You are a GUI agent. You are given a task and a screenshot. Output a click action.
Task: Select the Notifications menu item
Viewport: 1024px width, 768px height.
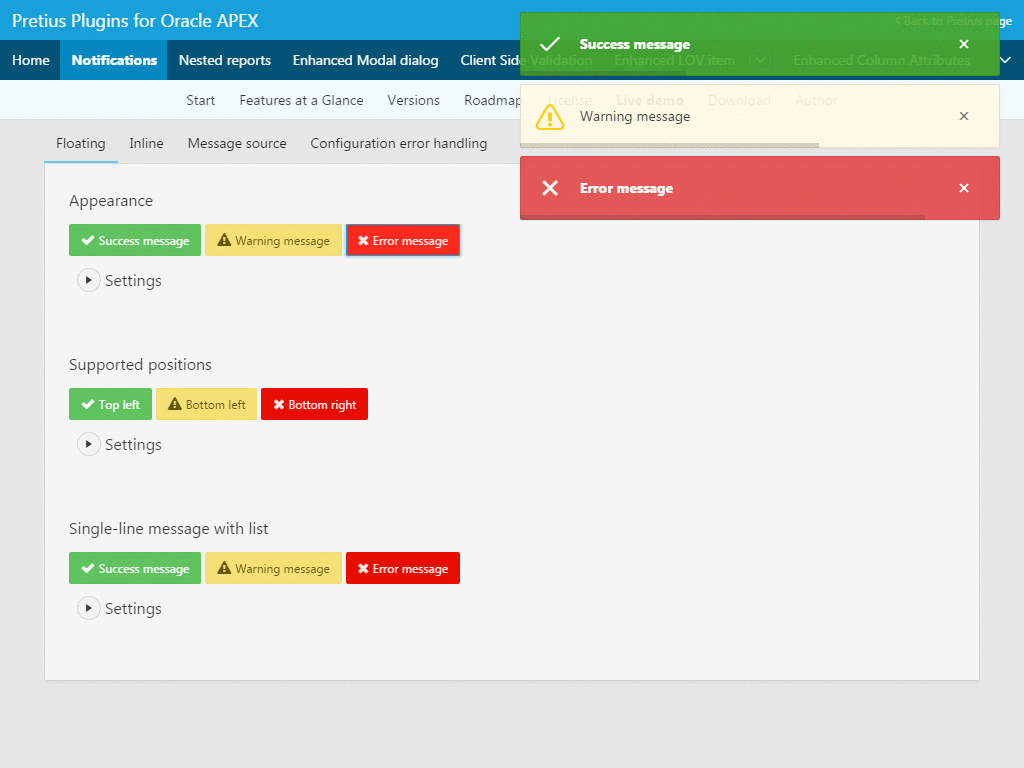point(114,60)
